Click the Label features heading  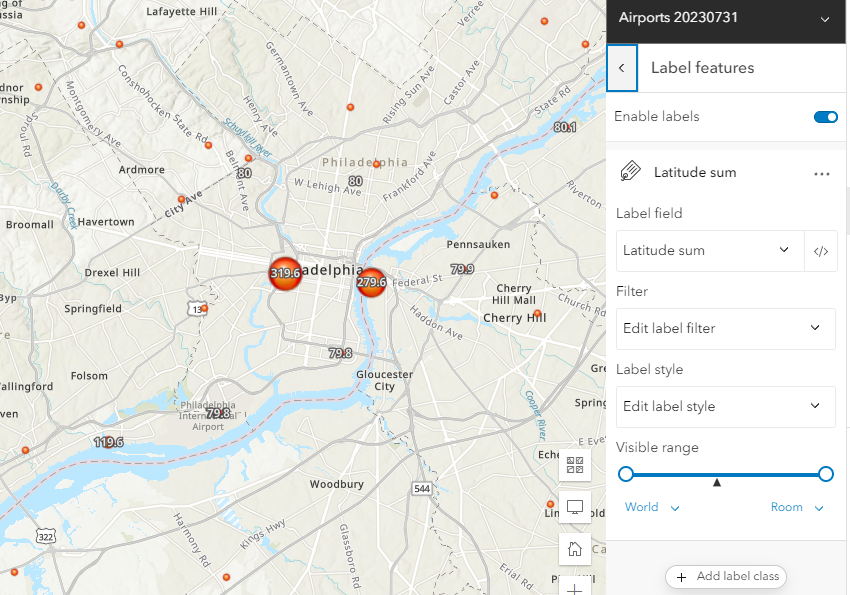click(x=703, y=68)
